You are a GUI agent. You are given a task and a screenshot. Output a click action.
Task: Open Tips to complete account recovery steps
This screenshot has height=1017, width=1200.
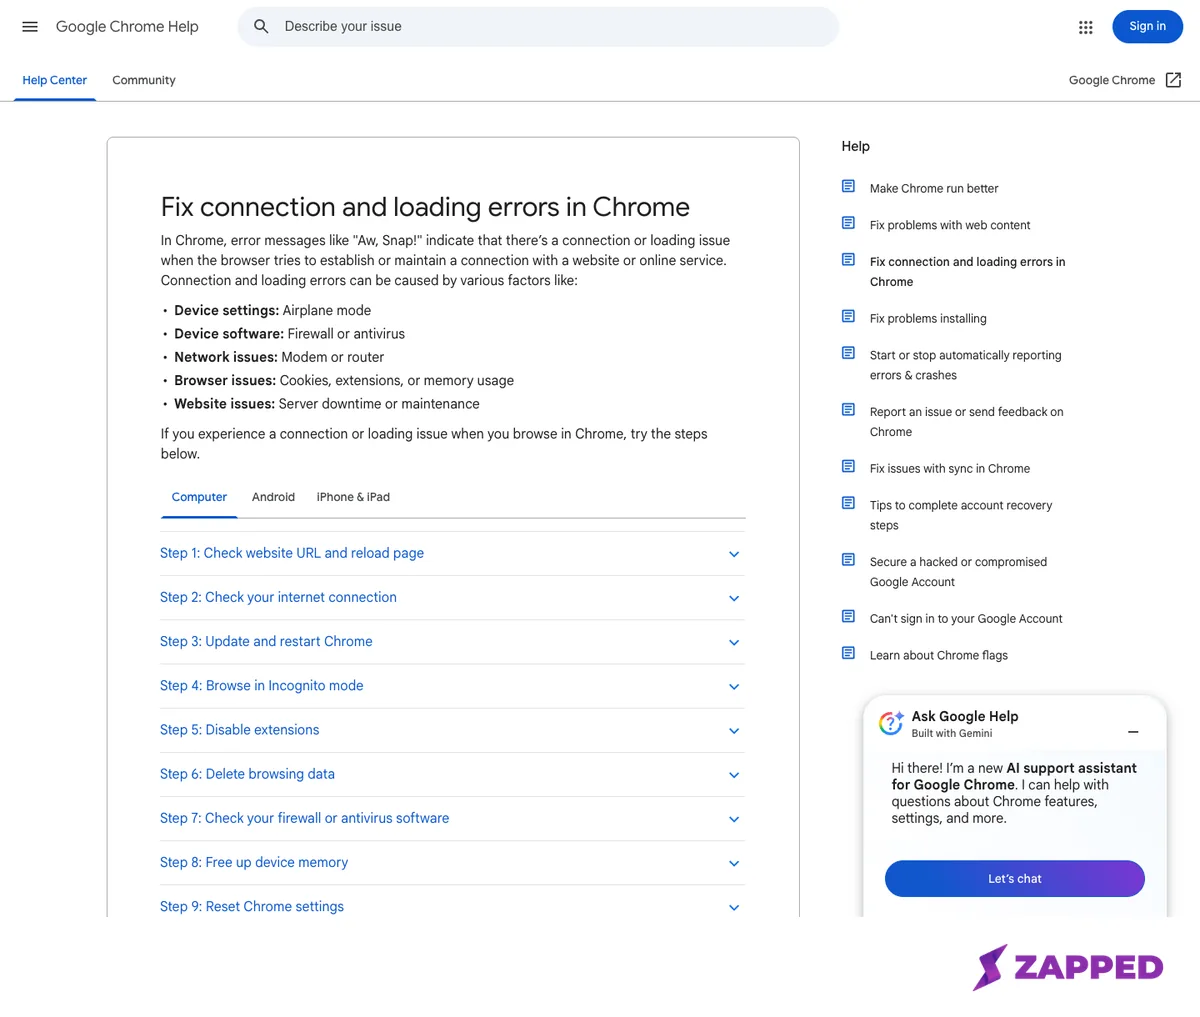coord(961,515)
